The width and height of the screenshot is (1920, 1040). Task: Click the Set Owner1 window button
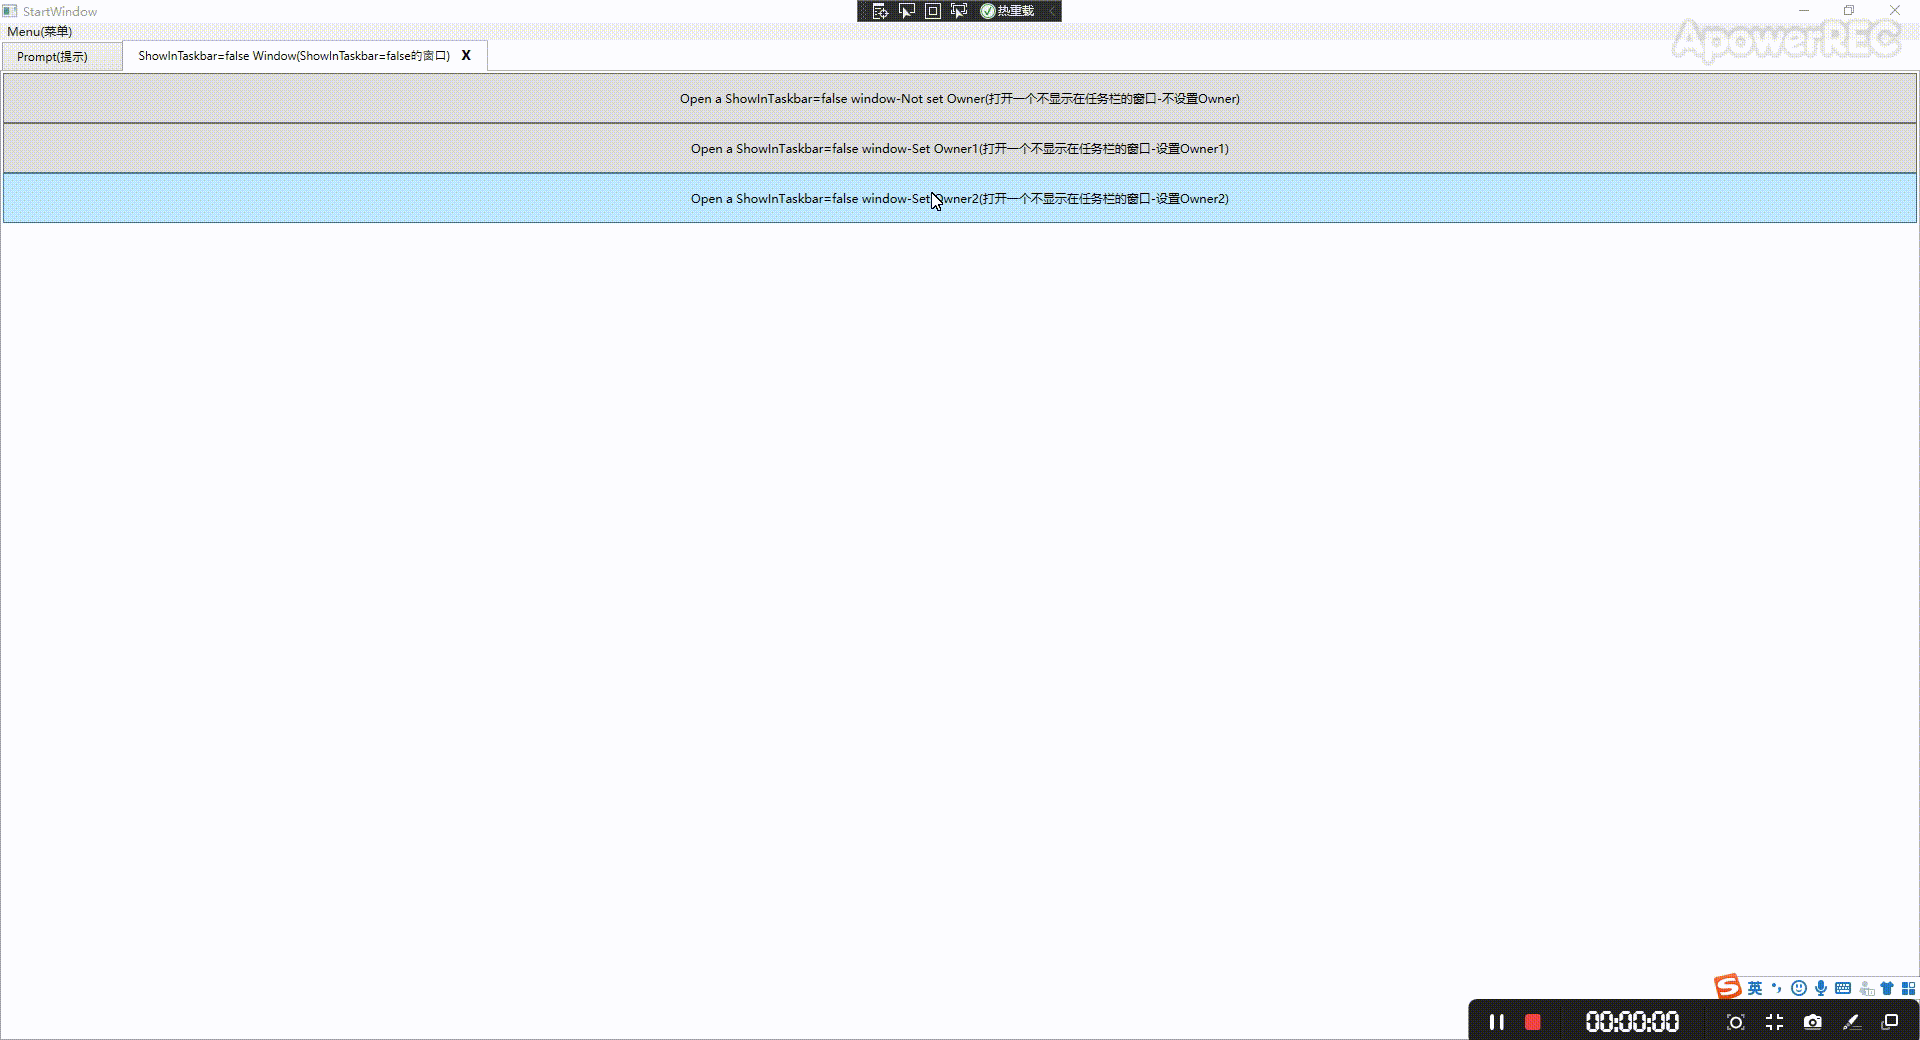coord(960,148)
